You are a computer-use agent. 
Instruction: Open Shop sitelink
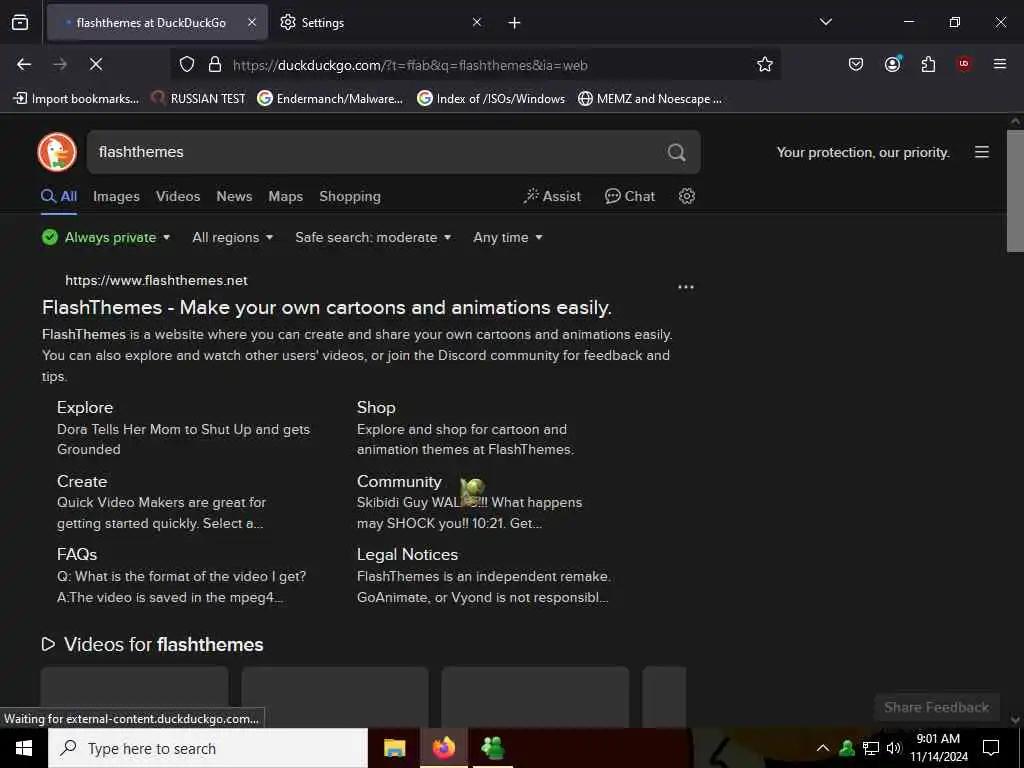[x=376, y=408]
